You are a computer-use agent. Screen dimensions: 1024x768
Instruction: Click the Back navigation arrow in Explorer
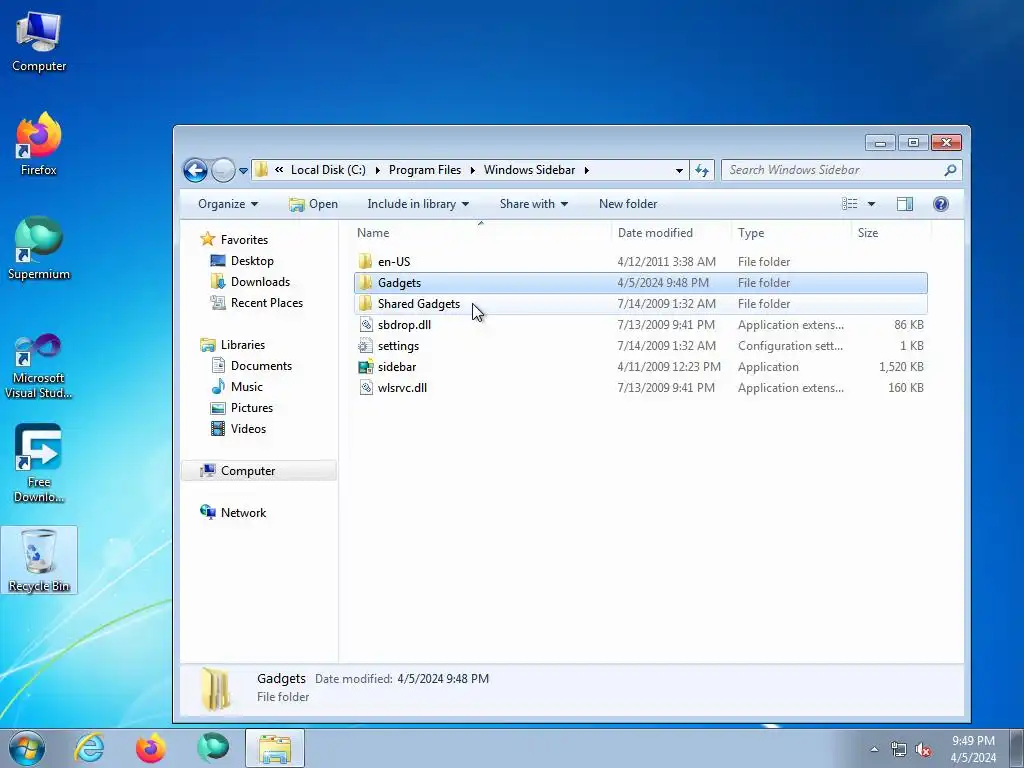click(x=195, y=170)
